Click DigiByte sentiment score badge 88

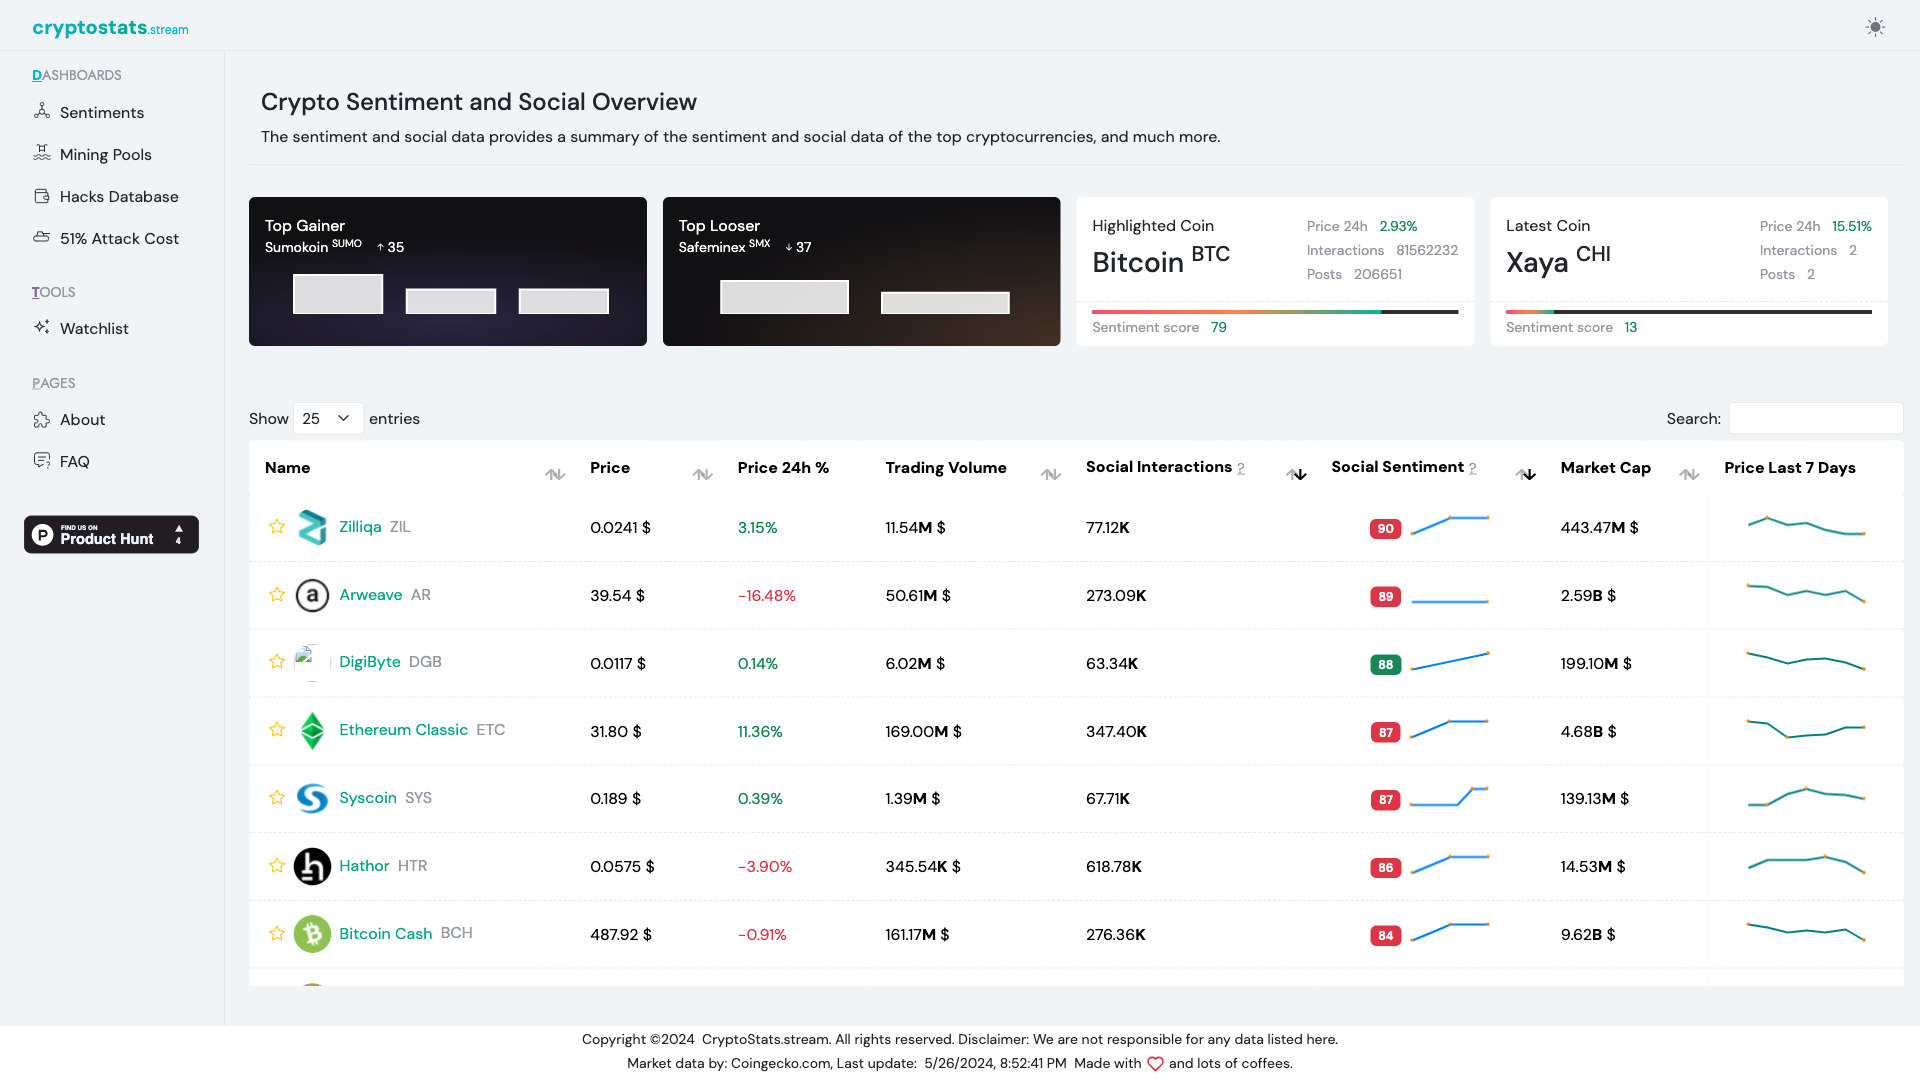pos(1385,665)
